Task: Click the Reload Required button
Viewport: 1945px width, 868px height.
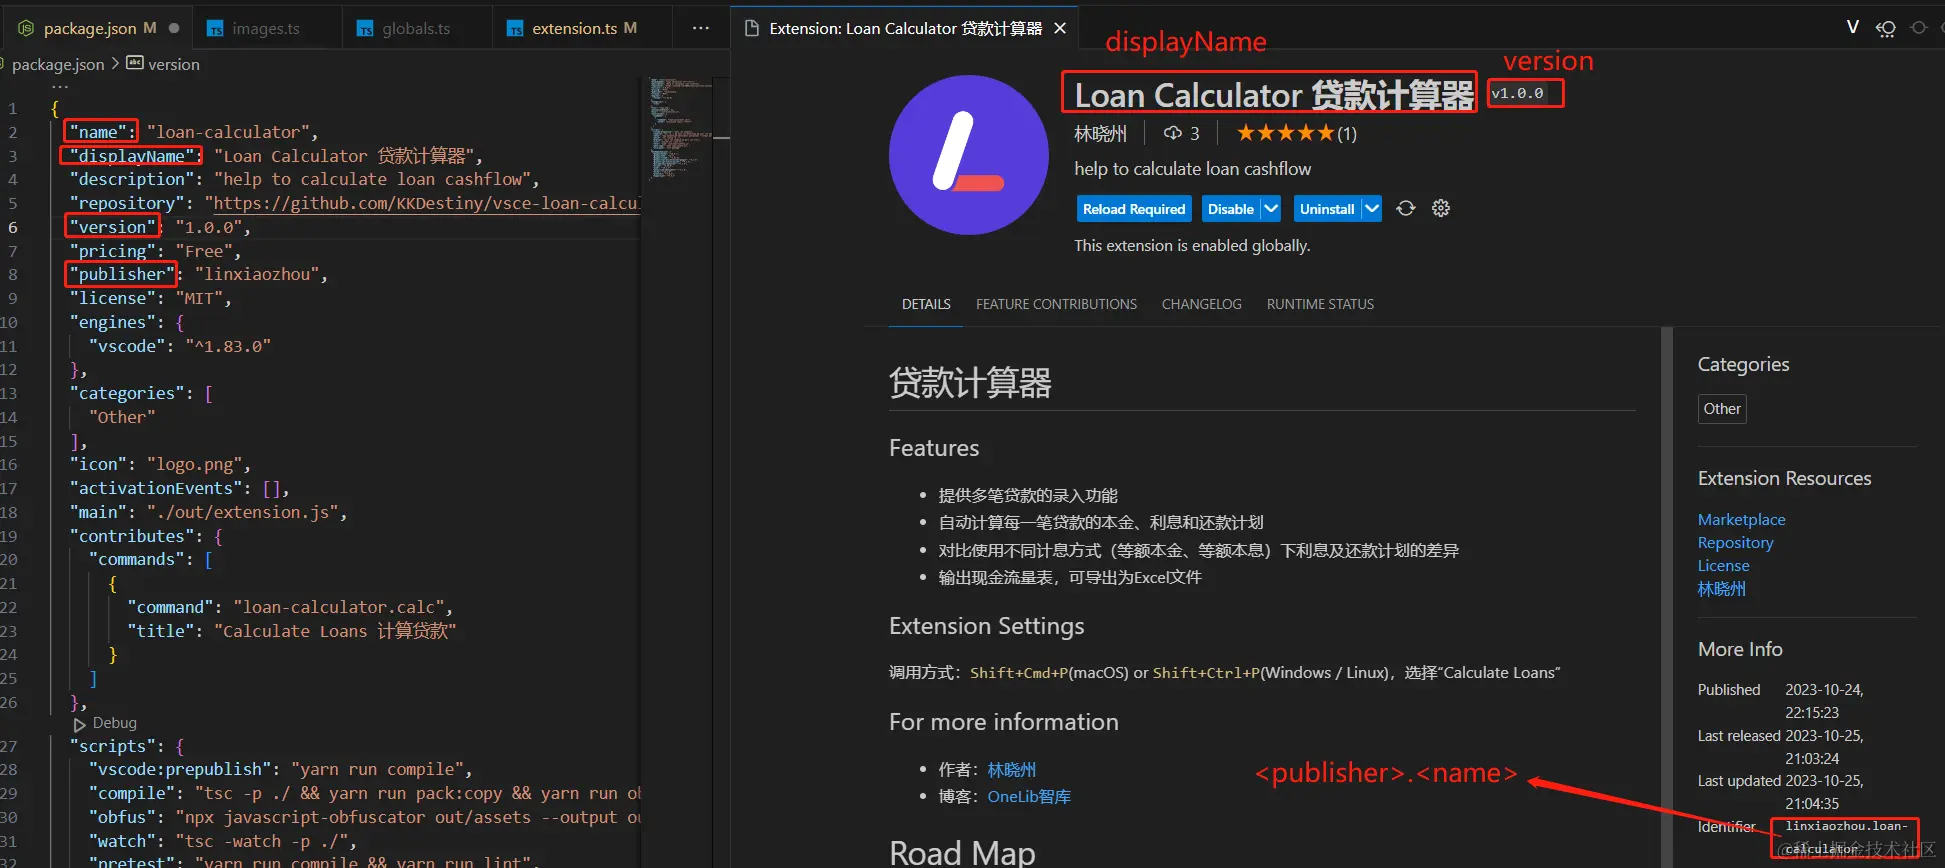Action: [x=1134, y=208]
